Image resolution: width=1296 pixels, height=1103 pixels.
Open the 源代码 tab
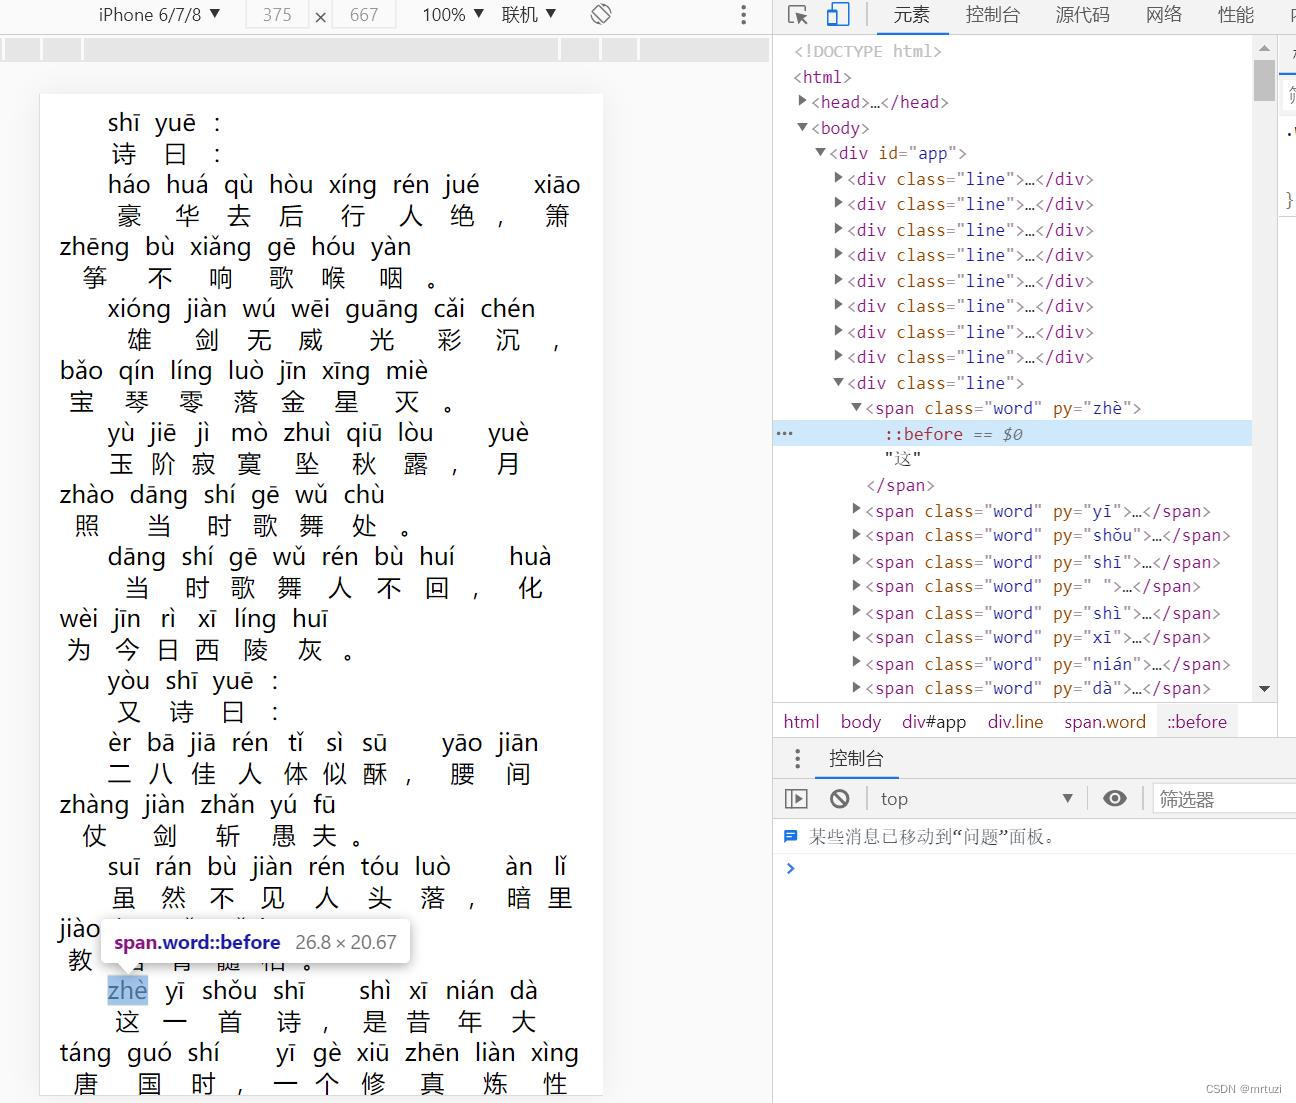click(x=1082, y=15)
